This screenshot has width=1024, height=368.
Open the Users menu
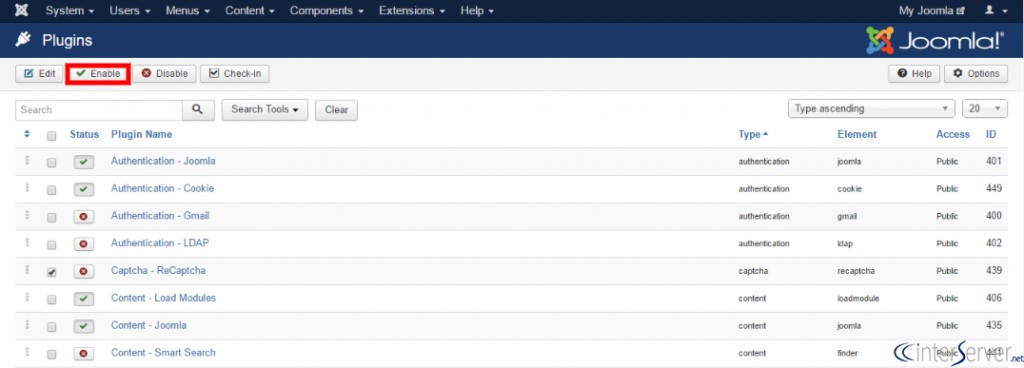[130, 11]
